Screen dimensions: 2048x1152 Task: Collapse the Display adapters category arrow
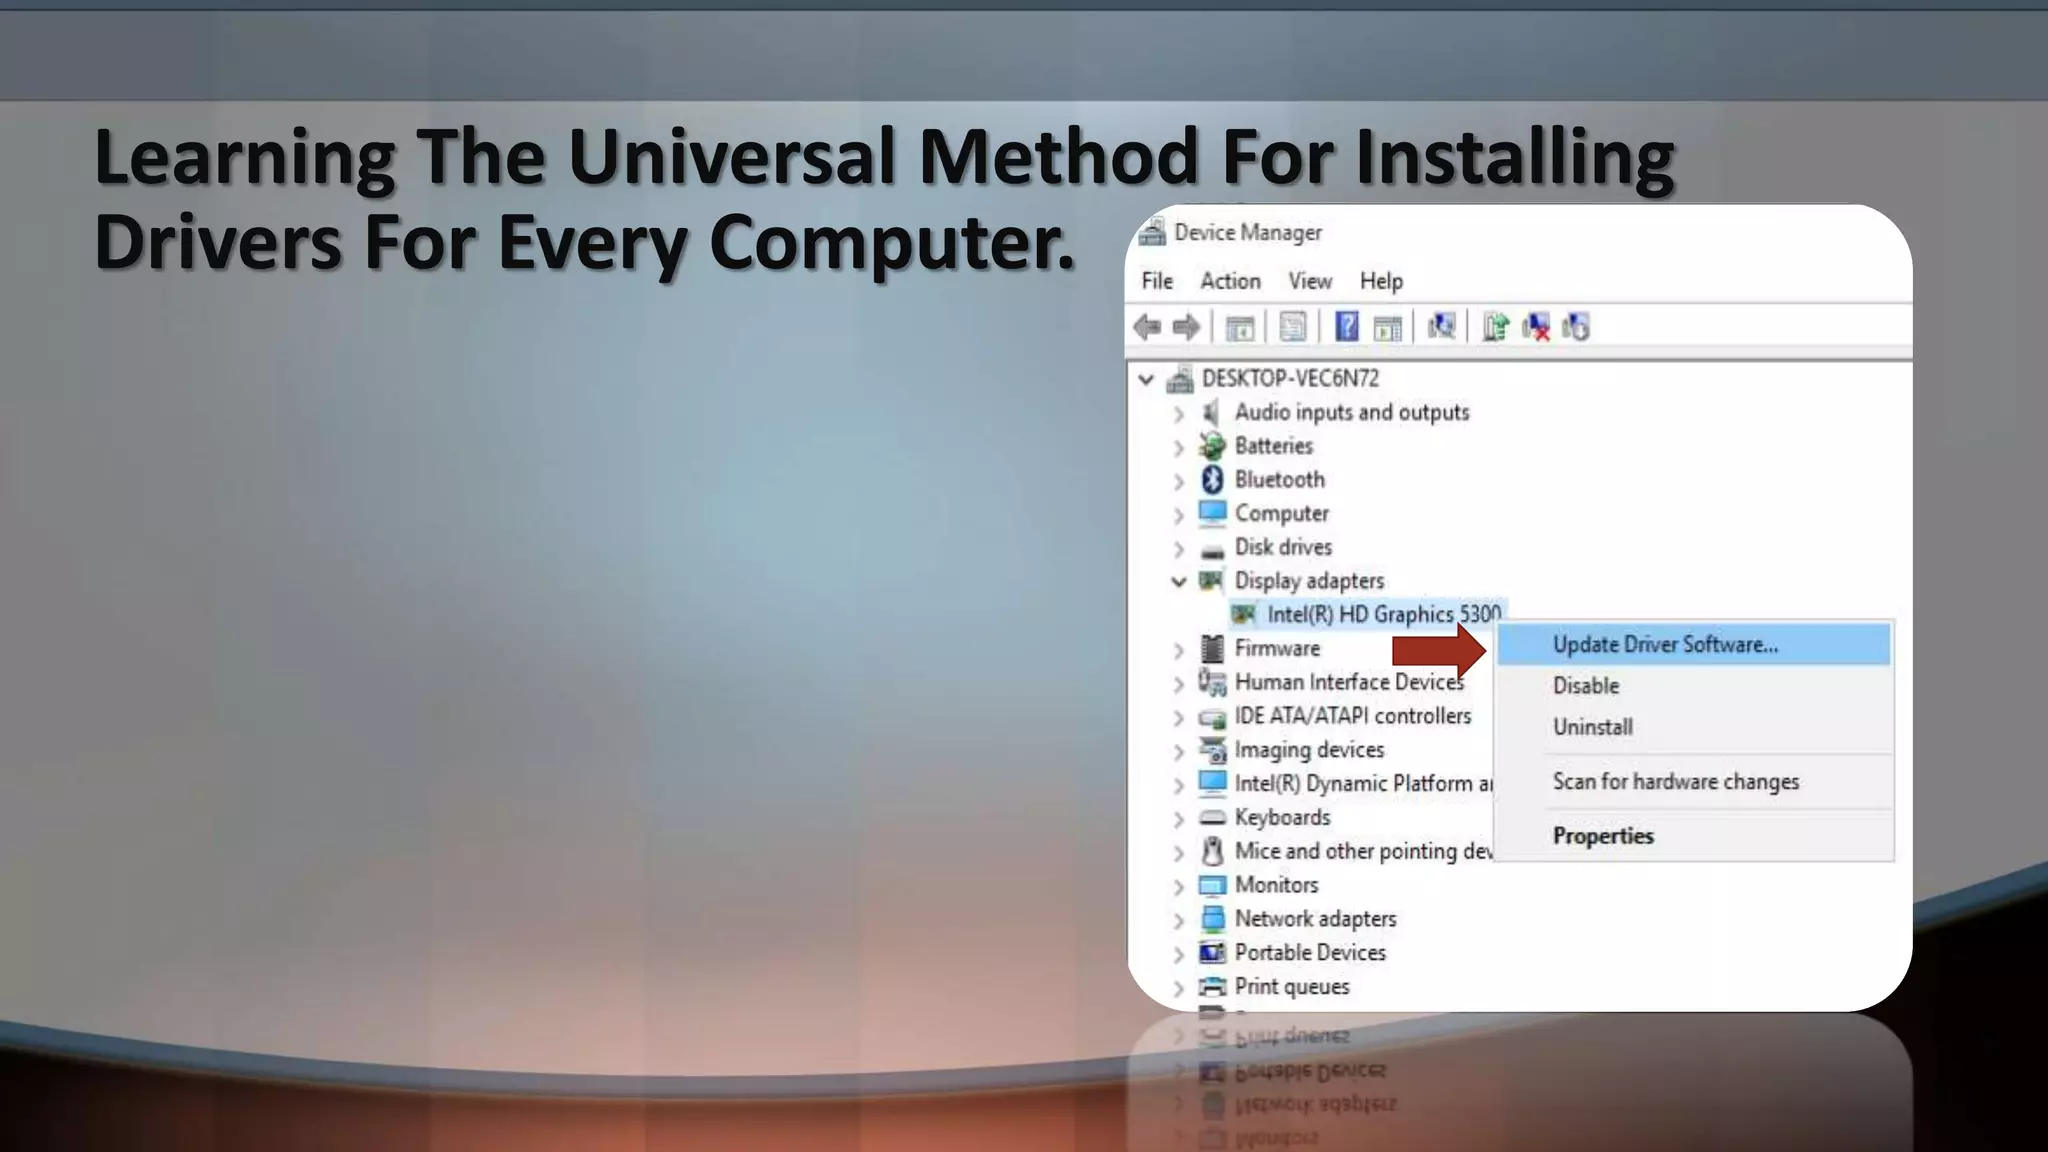click(x=1179, y=581)
